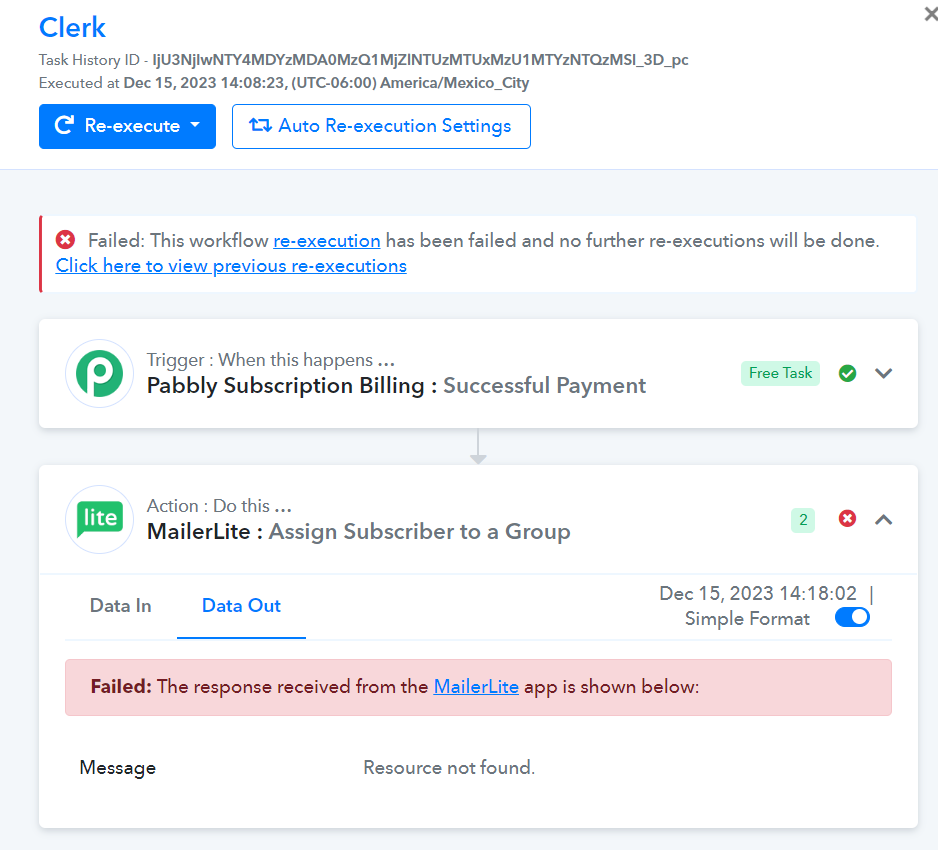Close the task history panel

tap(931, 14)
